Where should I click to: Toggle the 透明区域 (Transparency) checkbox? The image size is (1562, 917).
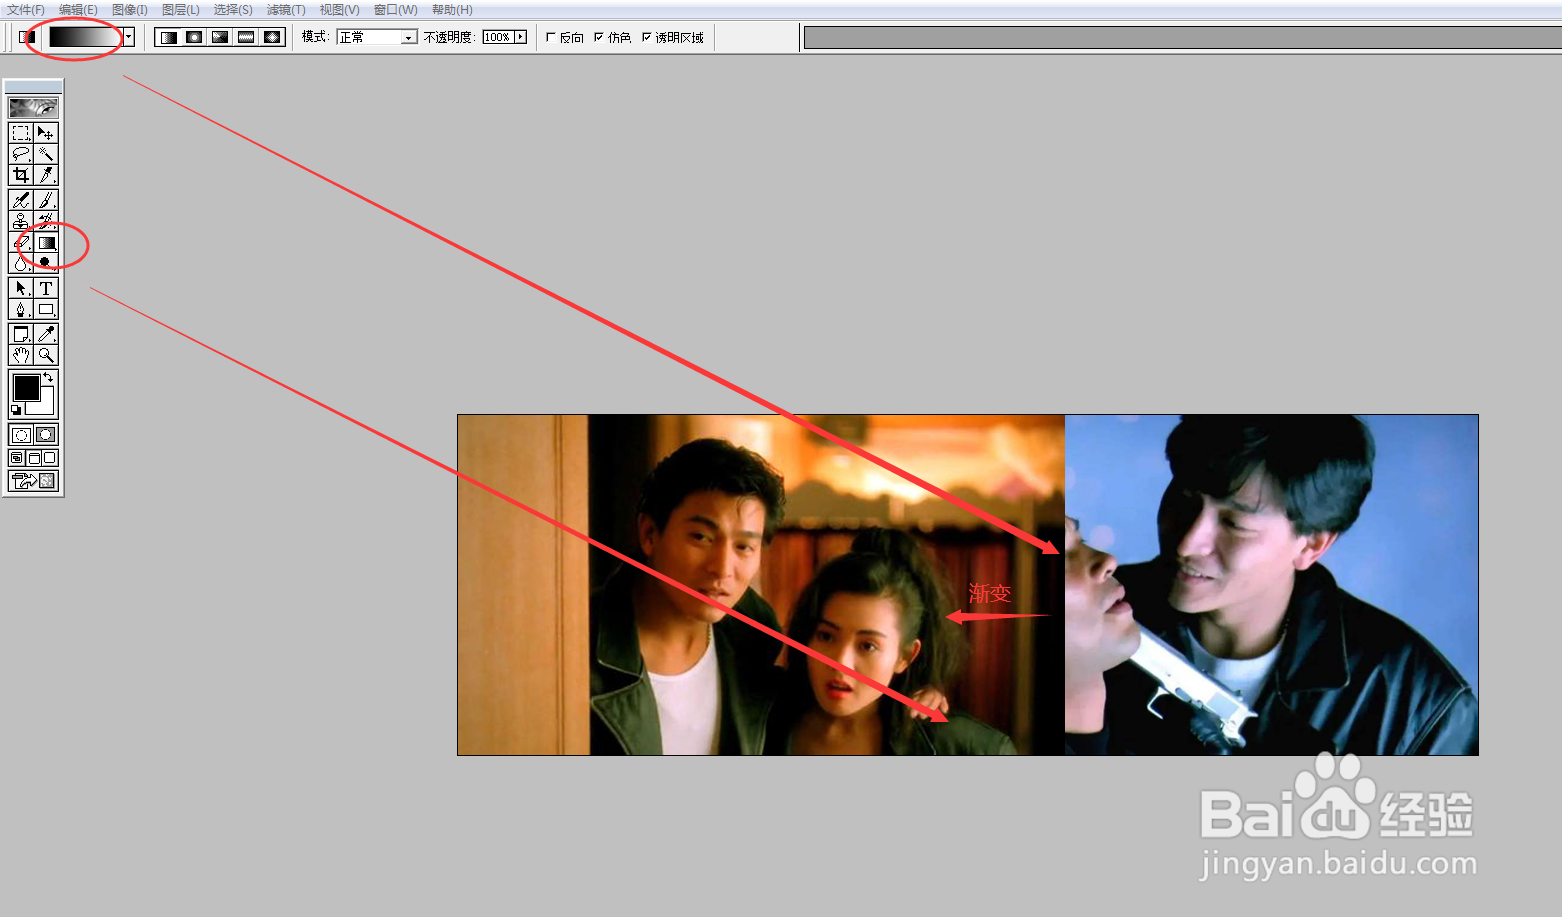[647, 37]
